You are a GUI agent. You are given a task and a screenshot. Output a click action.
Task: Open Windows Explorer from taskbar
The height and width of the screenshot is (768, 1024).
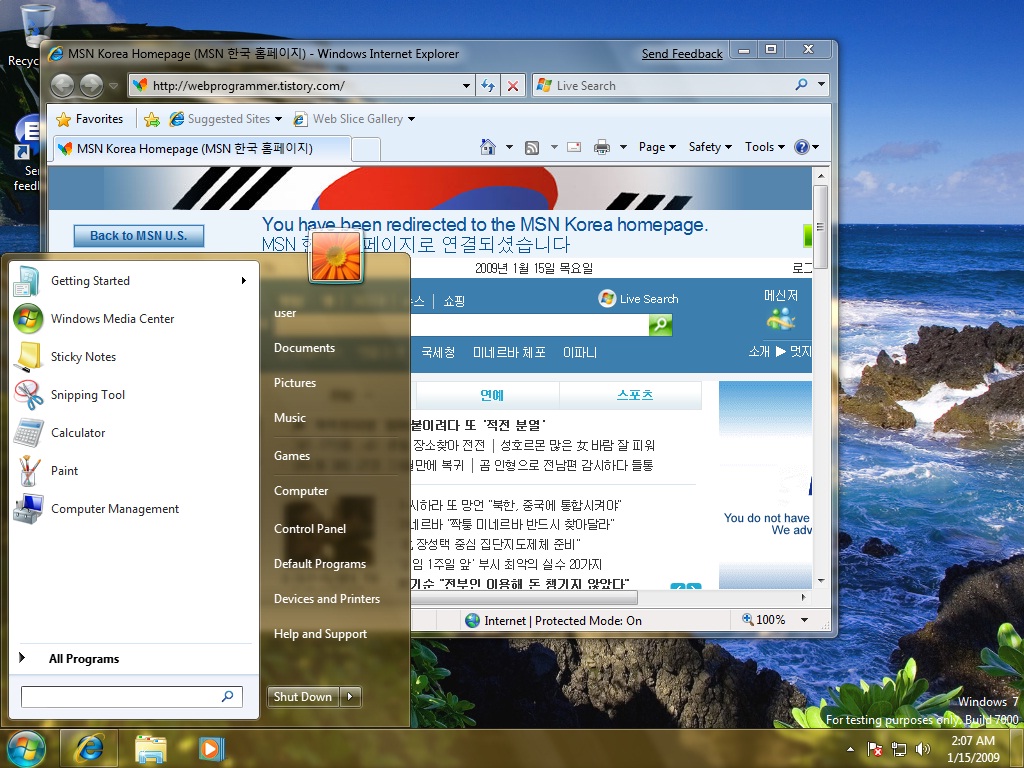click(x=150, y=748)
